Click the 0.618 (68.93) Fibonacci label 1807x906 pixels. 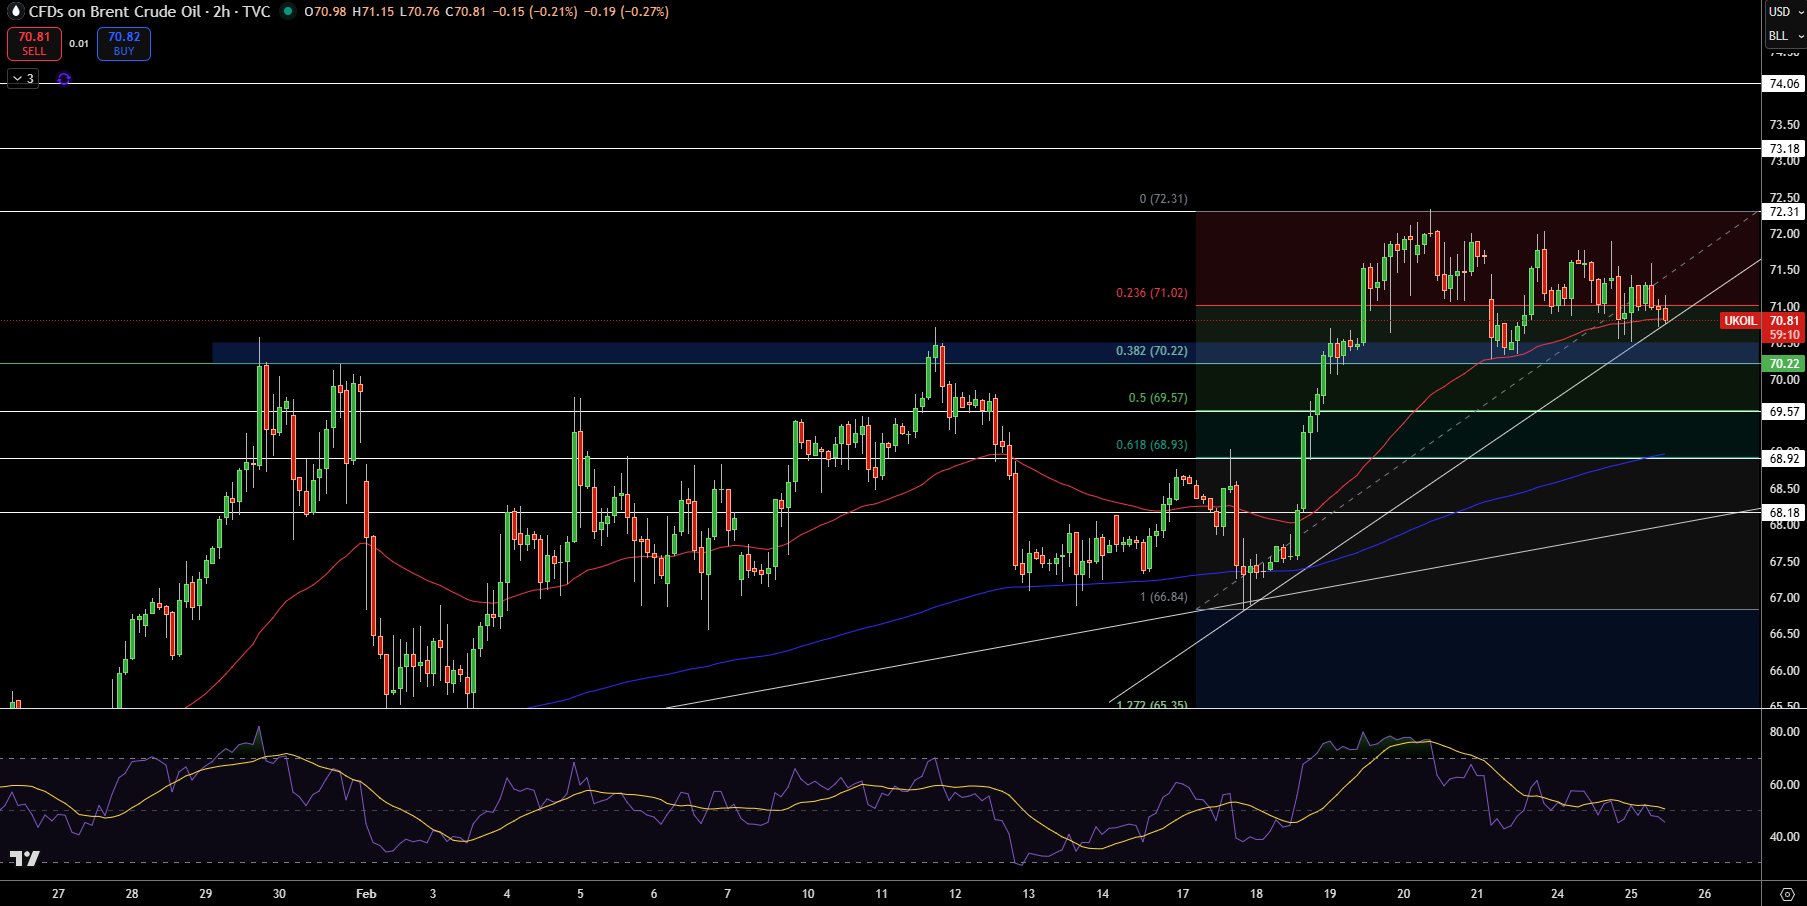[1152, 445]
